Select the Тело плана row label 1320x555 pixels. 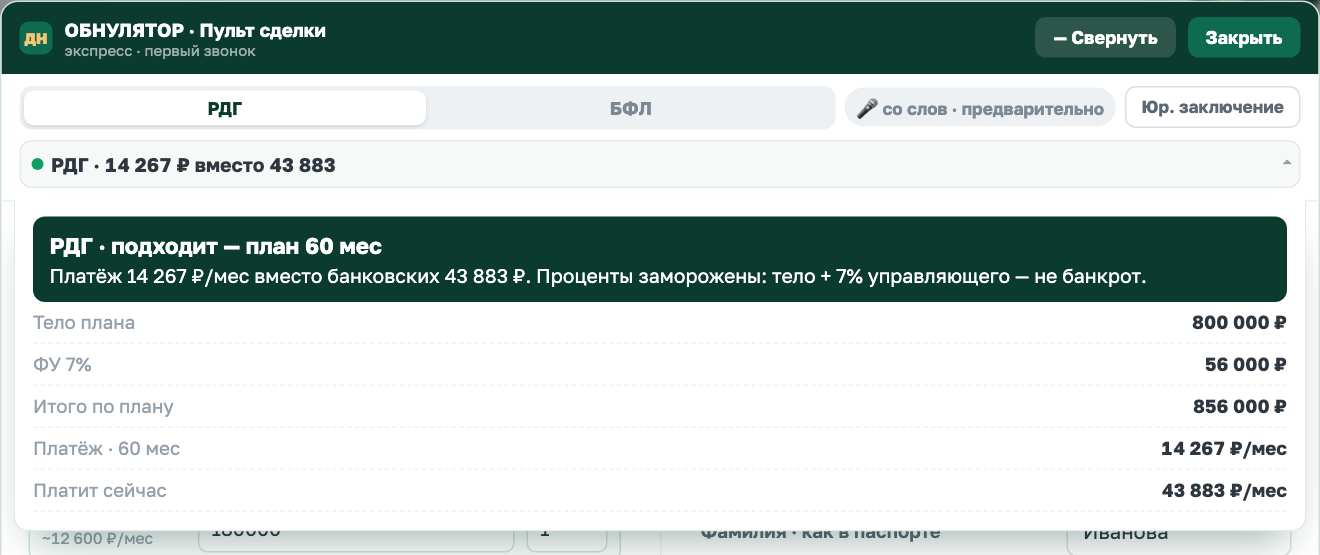84,323
